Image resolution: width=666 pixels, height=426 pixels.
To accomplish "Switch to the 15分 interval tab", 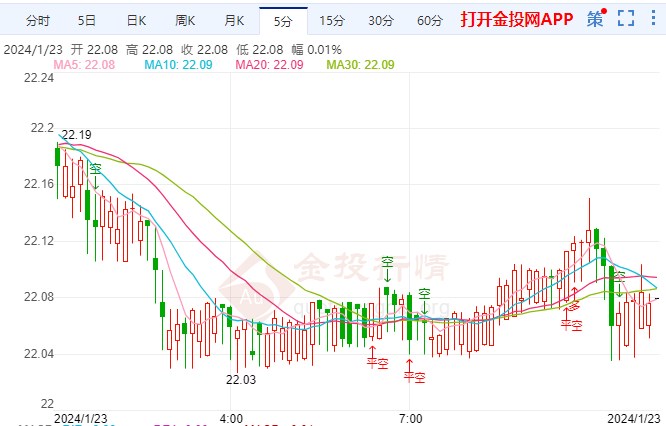I will pyautogui.click(x=332, y=20).
